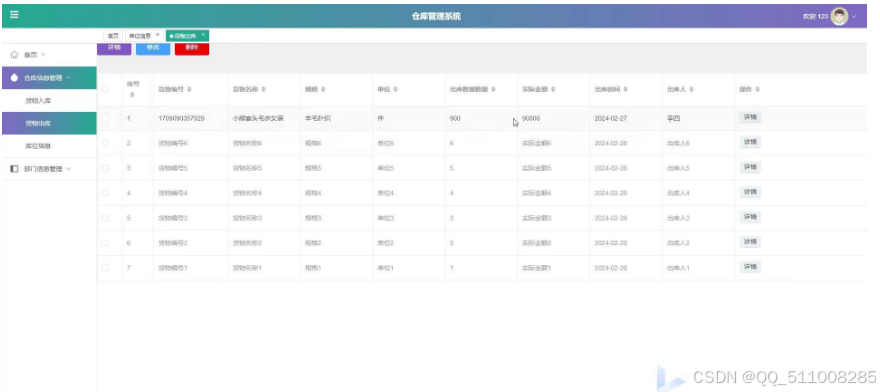Open 详情 for the 出库人4 row
The width and height of the screenshot is (880, 392).
(750, 192)
